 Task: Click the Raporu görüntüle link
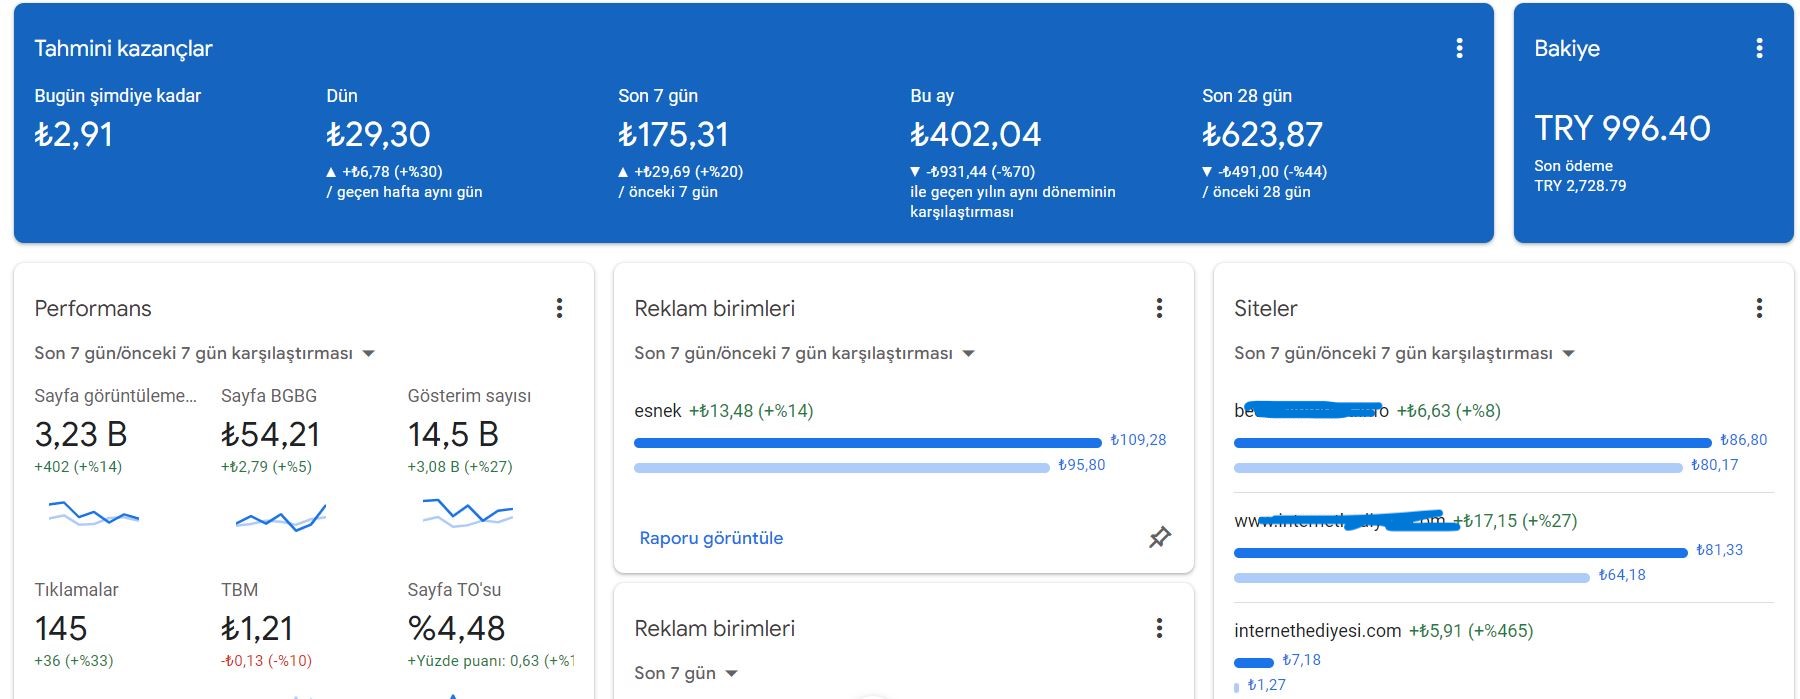point(711,538)
